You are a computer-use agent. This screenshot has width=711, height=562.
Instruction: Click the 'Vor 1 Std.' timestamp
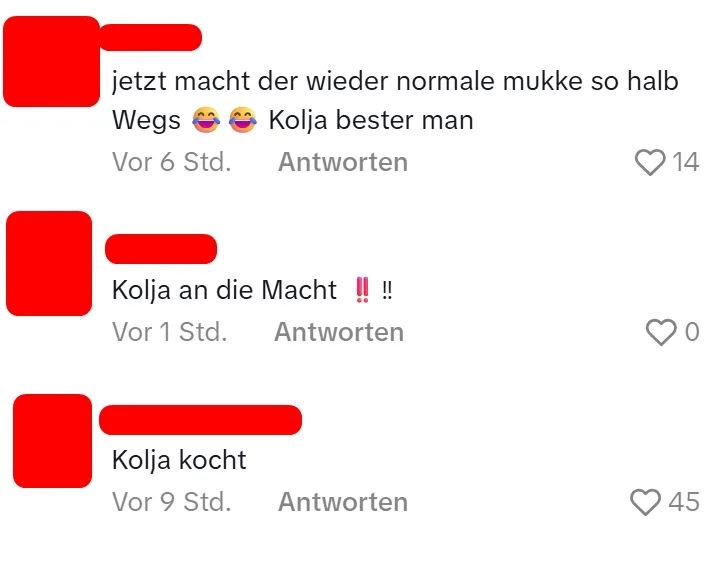pyautogui.click(x=170, y=332)
